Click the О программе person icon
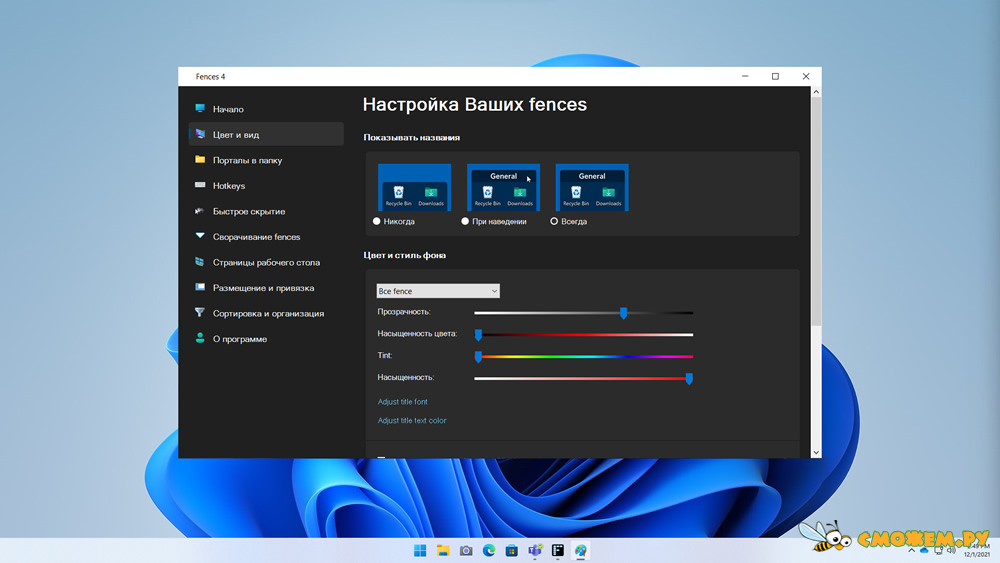Screen dimensions: 1000x563 click(200, 338)
